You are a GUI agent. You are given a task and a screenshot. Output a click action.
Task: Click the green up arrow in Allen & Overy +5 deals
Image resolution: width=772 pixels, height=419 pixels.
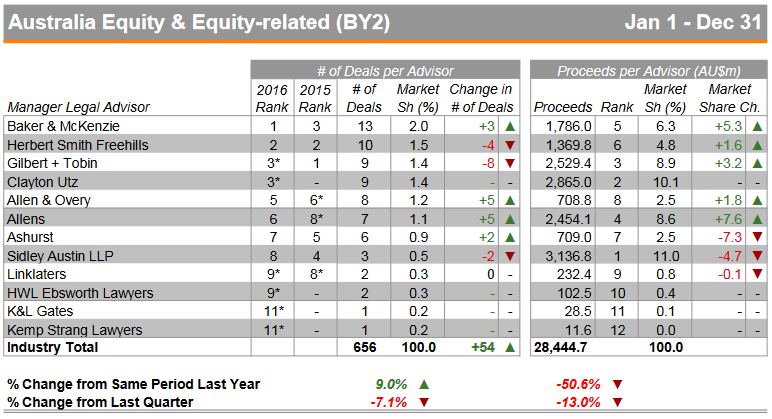coord(510,200)
